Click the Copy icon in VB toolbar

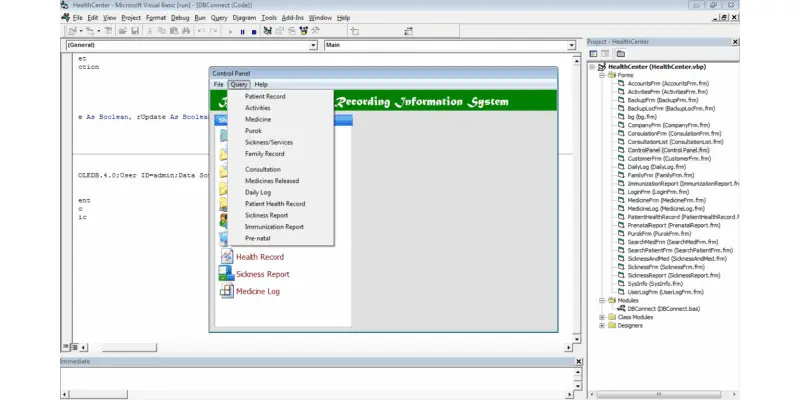[162, 31]
